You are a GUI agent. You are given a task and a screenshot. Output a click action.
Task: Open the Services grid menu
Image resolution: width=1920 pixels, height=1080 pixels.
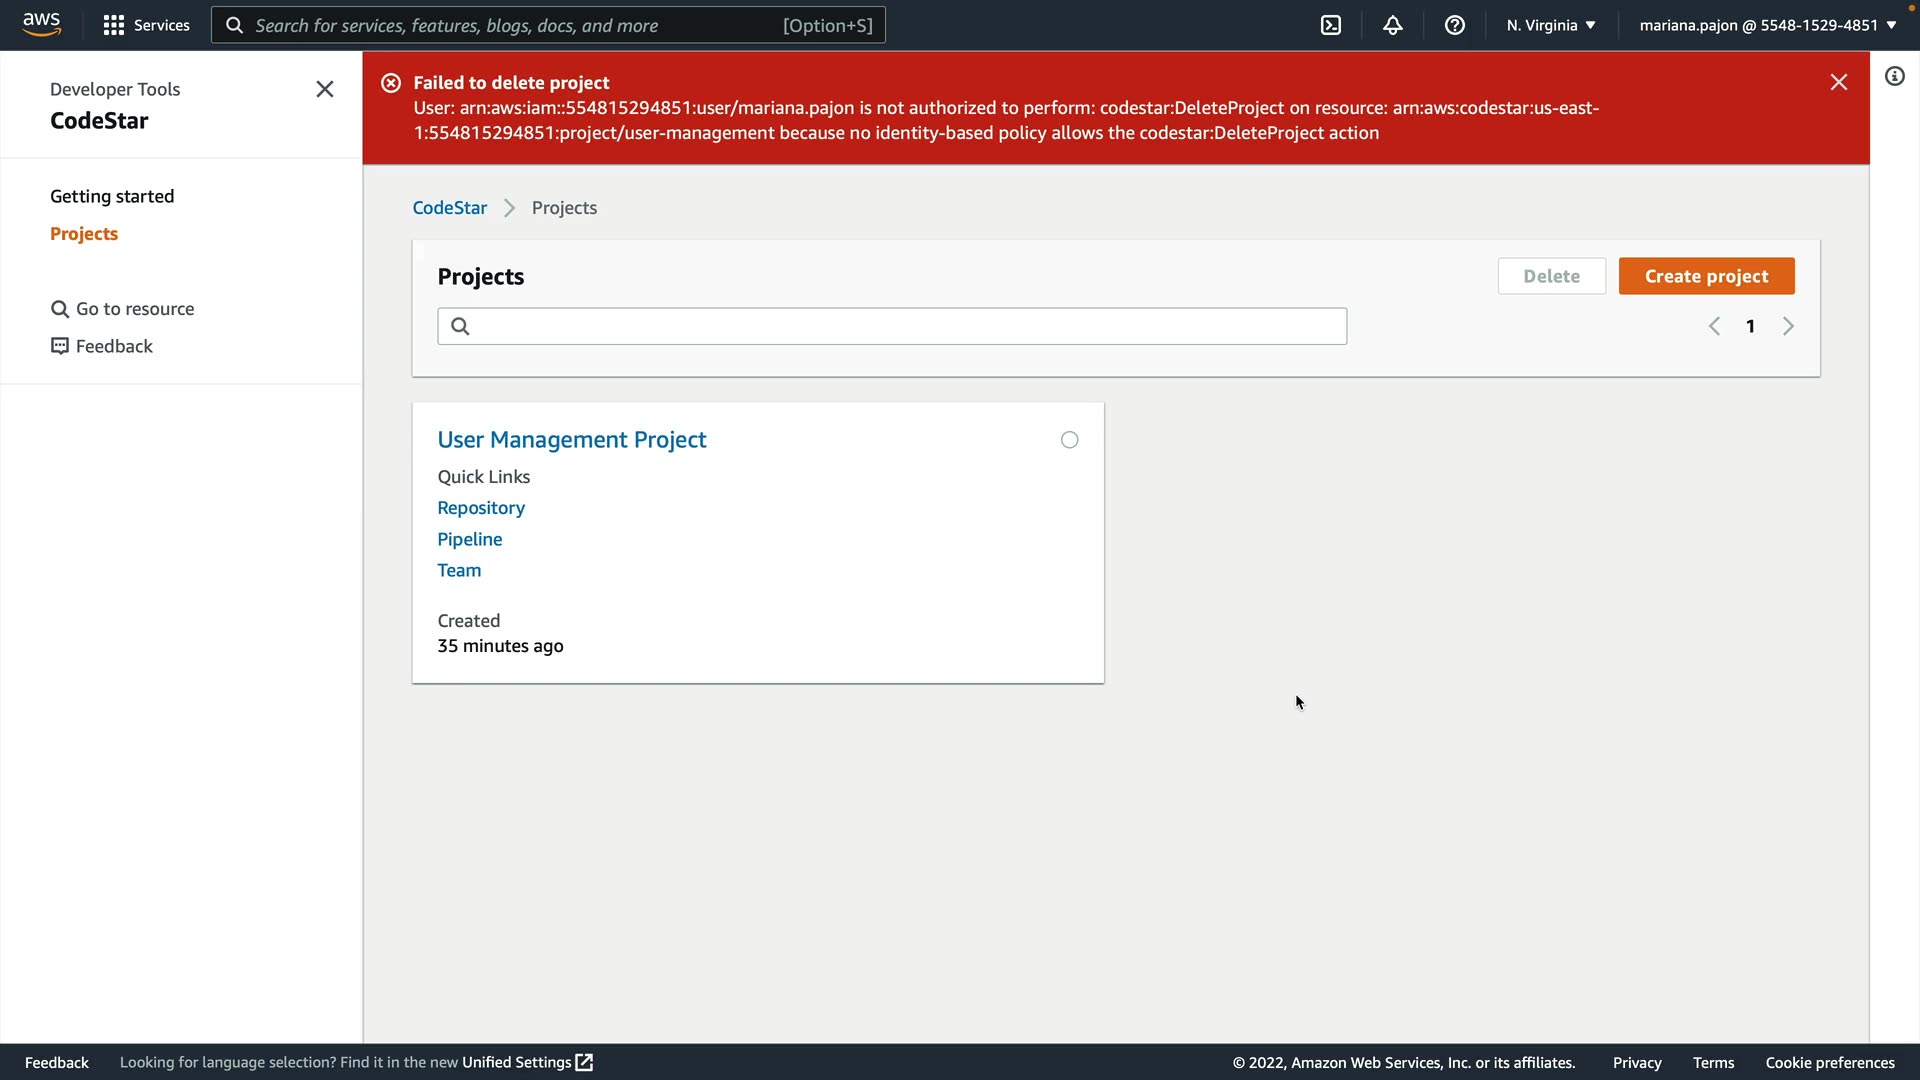pos(146,25)
